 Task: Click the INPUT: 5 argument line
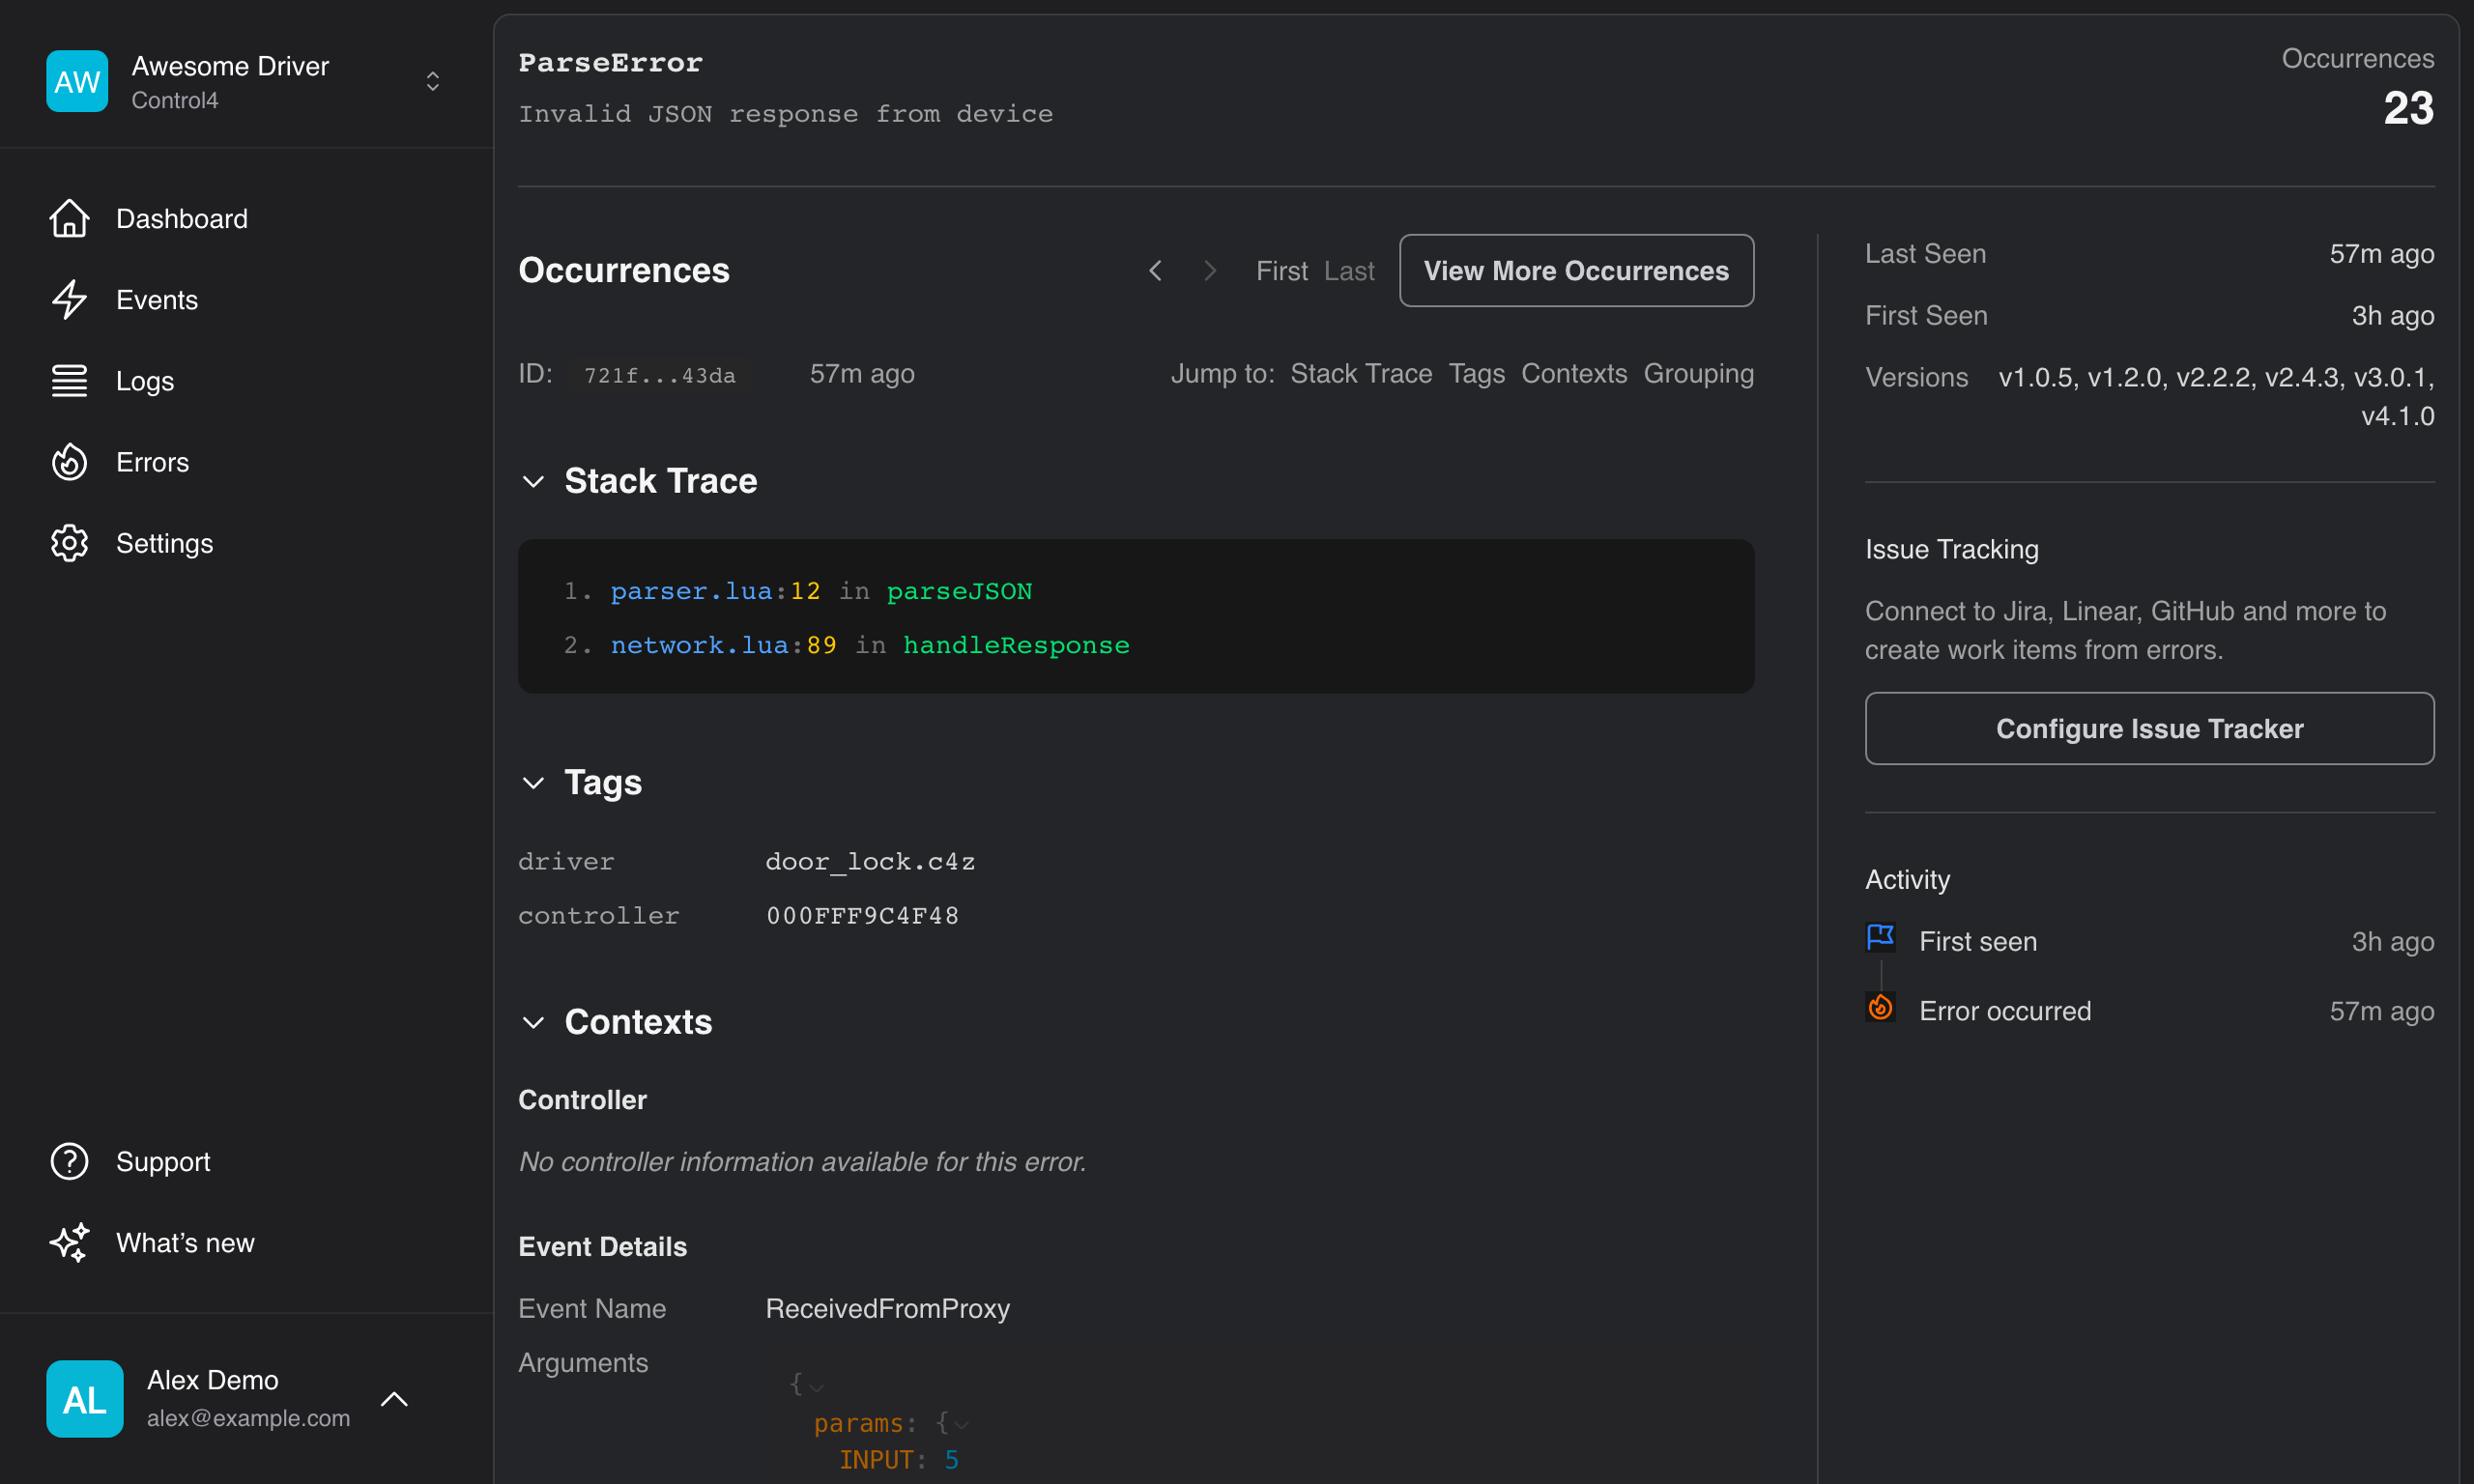click(x=898, y=1459)
